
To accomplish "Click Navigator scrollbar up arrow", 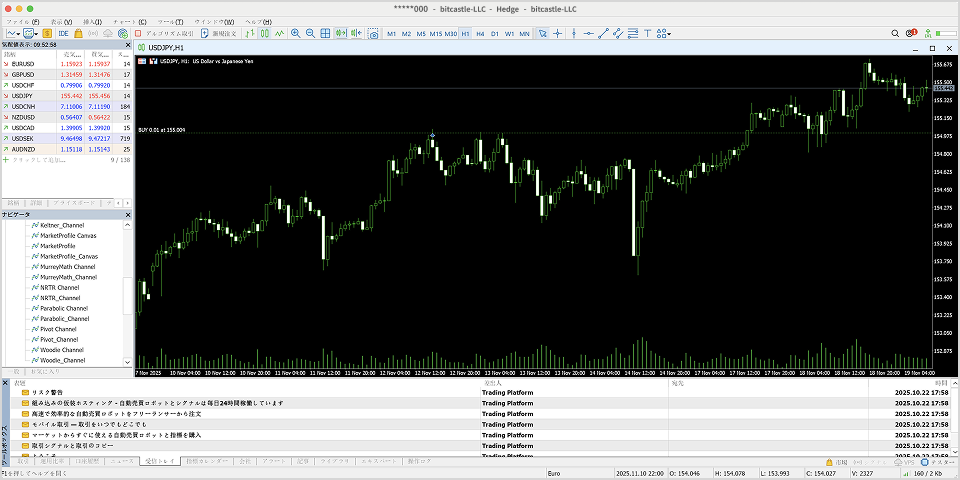I will coord(127,225).
